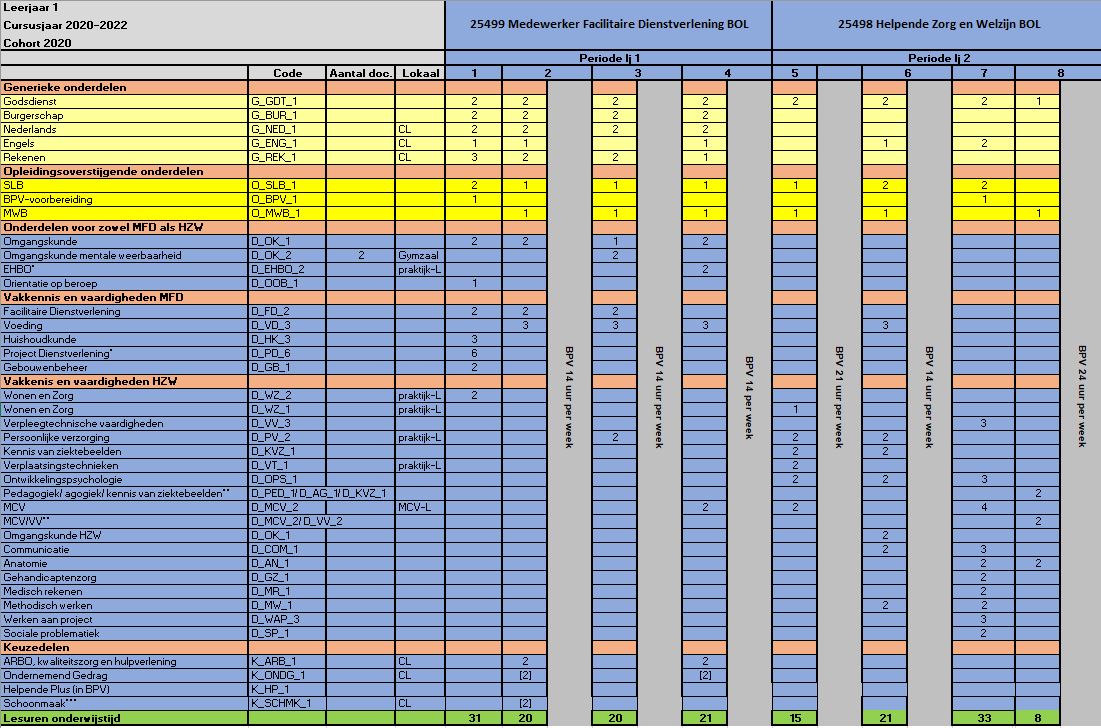Select the "Leerjaar 1" title text
Image resolution: width=1101 pixels, height=728 pixels.
pos(31,8)
